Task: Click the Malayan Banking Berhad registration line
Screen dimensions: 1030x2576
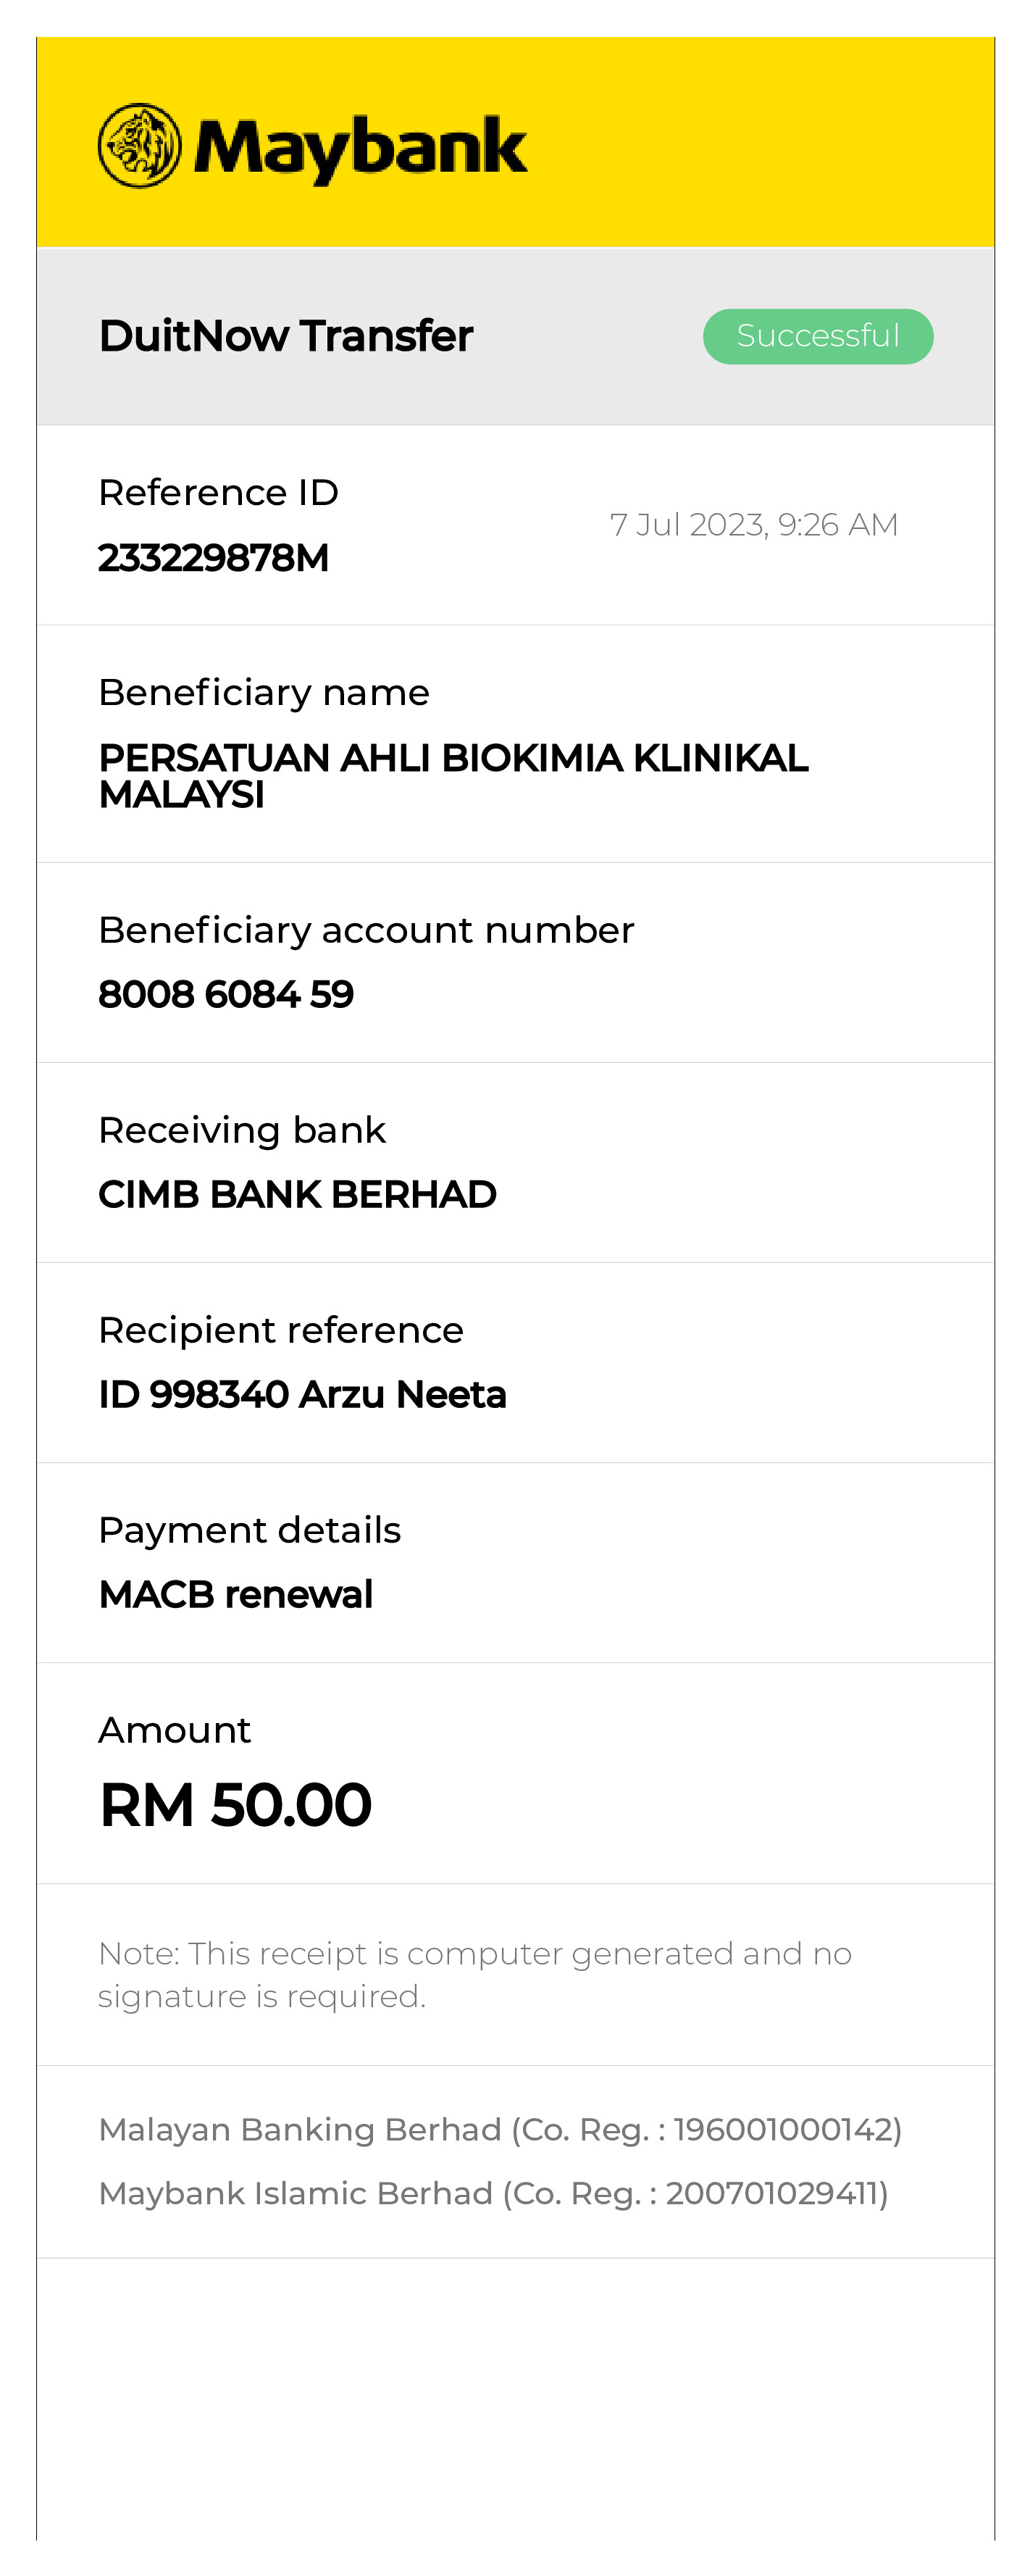Action: pyautogui.click(x=500, y=2130)
